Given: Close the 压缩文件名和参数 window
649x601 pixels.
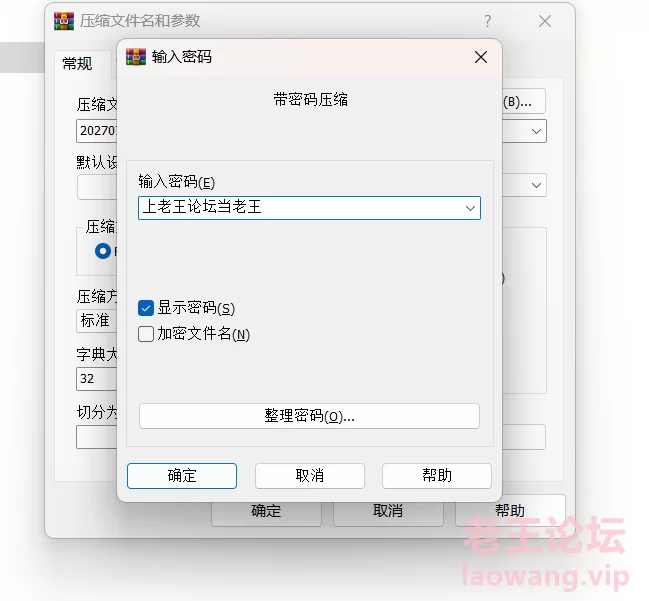Looking at the screenshot, I should point(545,21).
